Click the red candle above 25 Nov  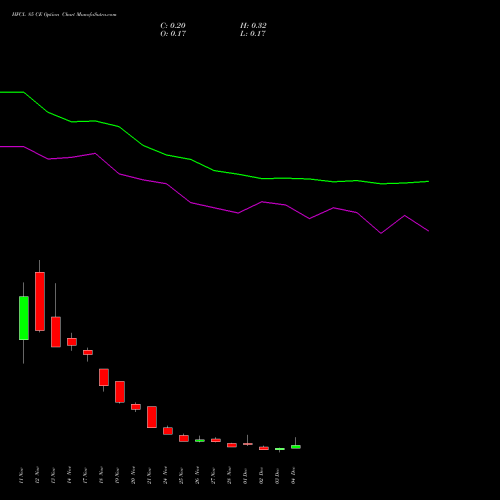(184, 438)
